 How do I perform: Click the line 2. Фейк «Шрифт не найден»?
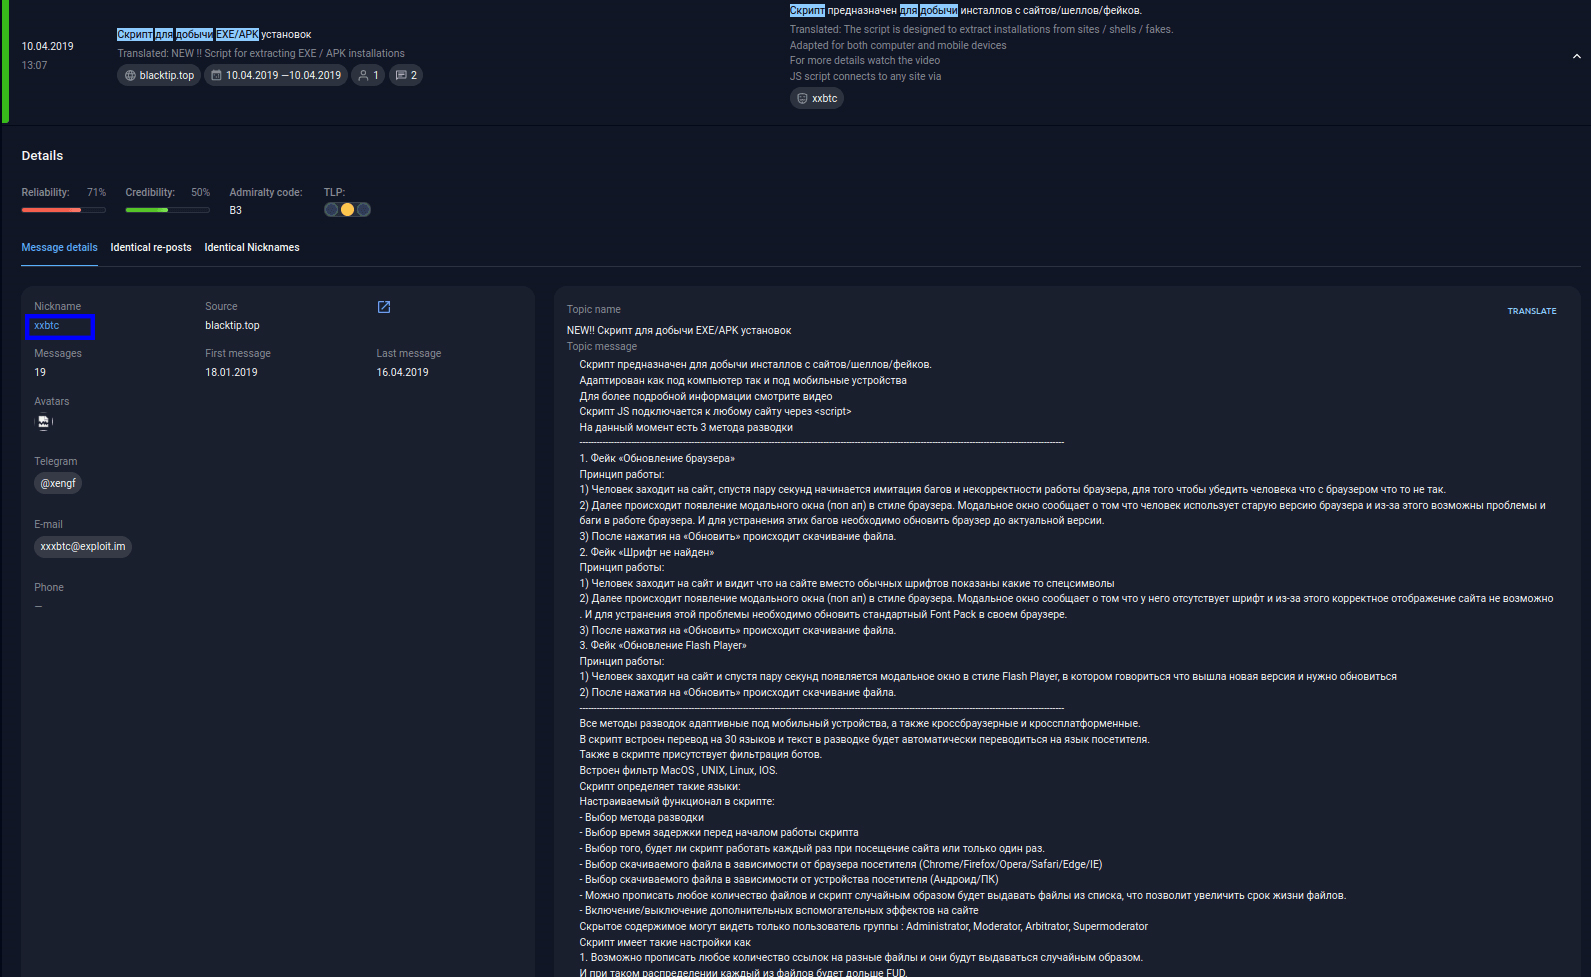(647, 552)
